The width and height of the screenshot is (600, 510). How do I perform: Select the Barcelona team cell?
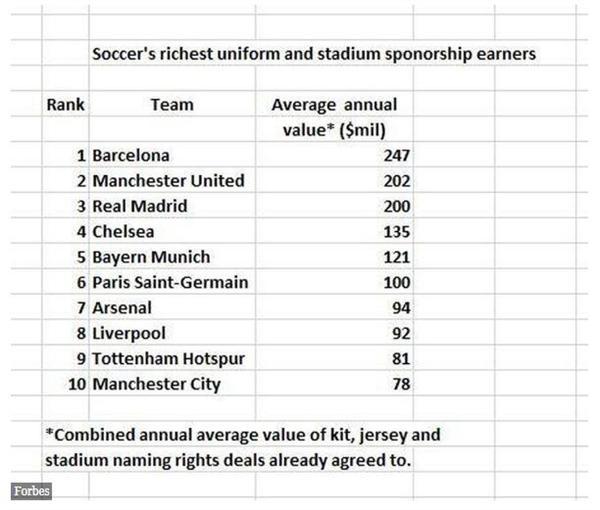click(x=131, y=155)
